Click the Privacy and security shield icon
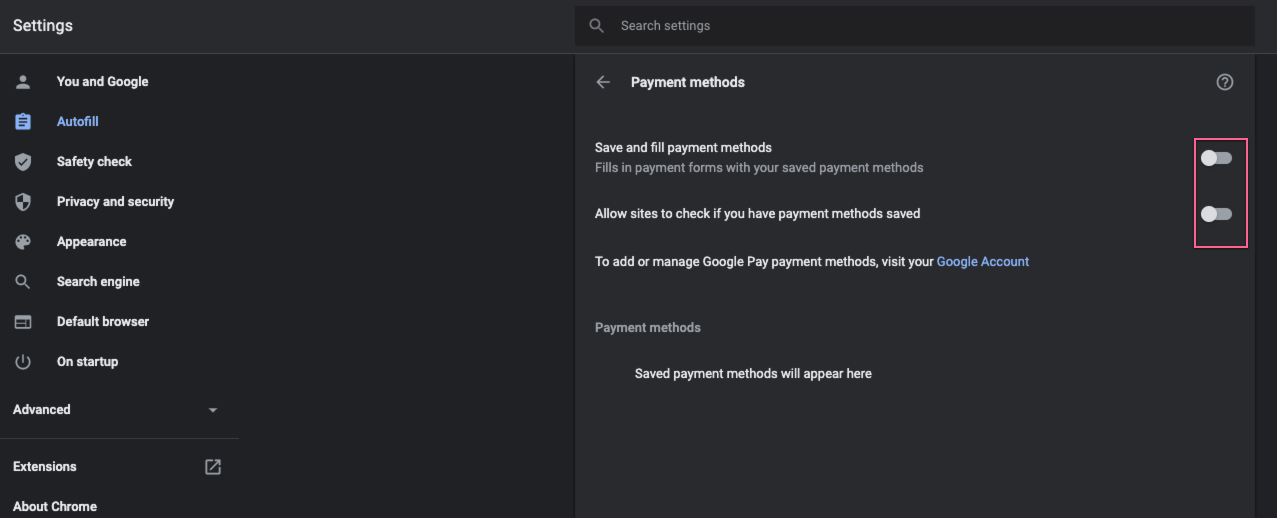Screen dimensions: 1277x518 (23, 202)
